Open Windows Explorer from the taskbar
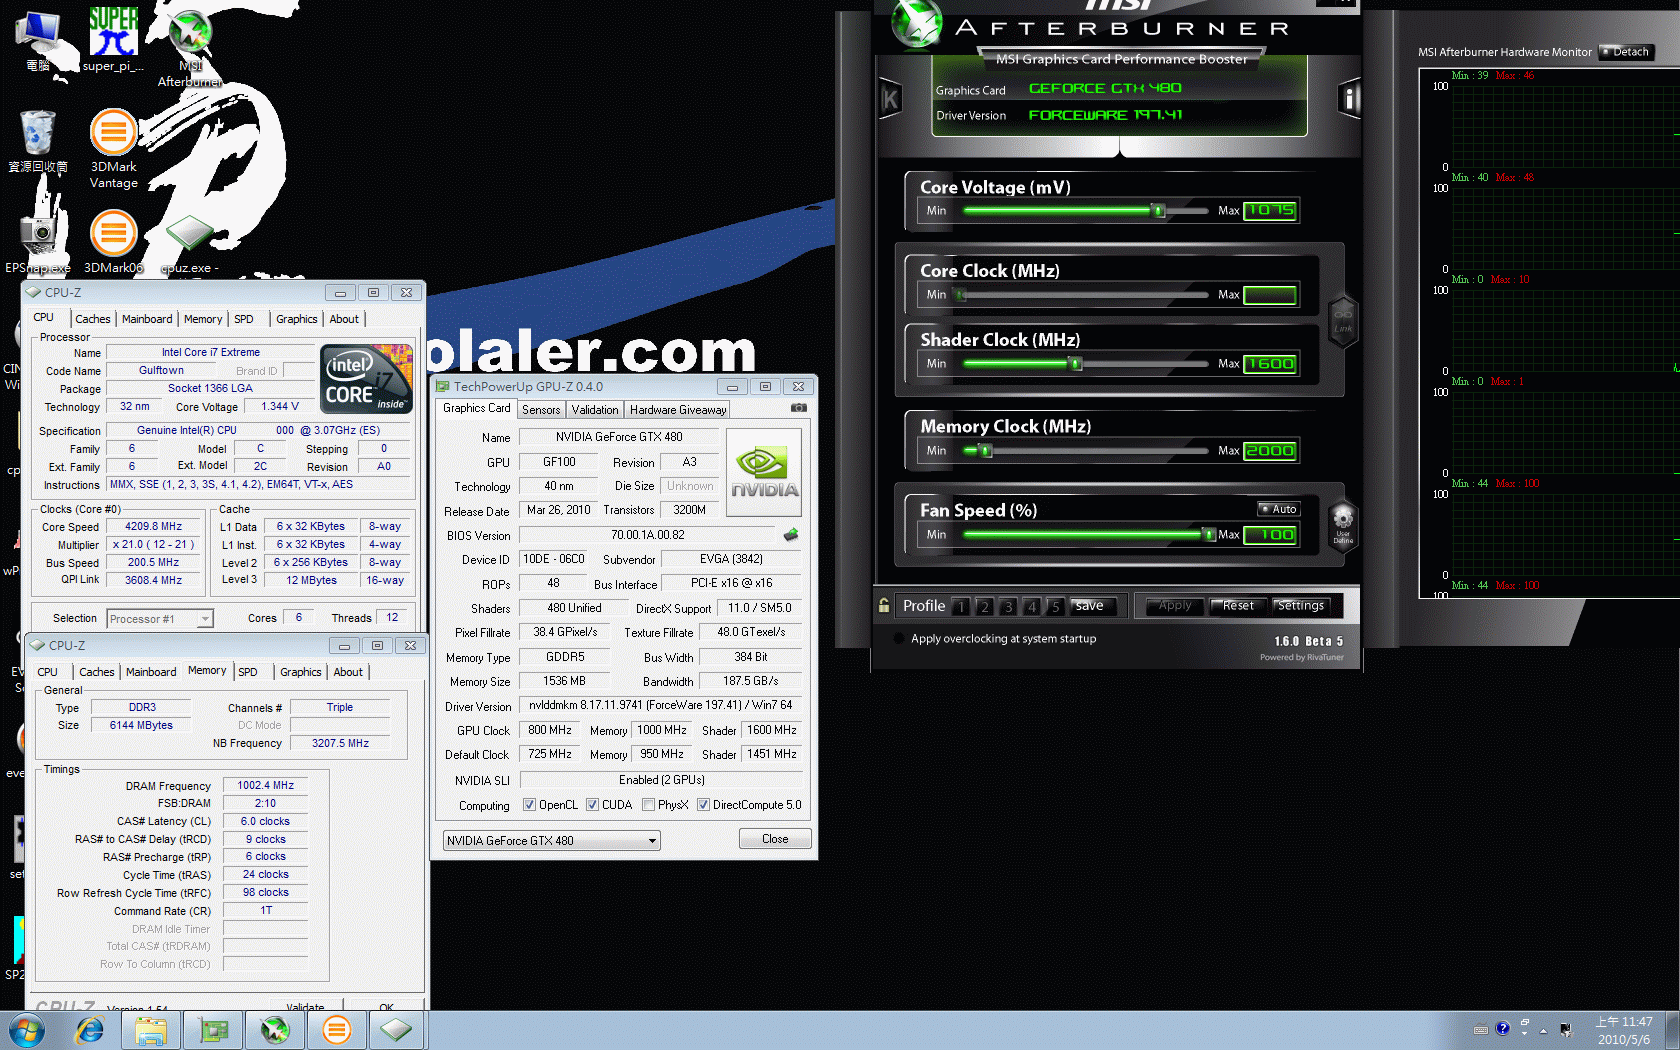Image resolution: width=1680 pixels, height=1050 pixels. click(x=151, y=1030)
